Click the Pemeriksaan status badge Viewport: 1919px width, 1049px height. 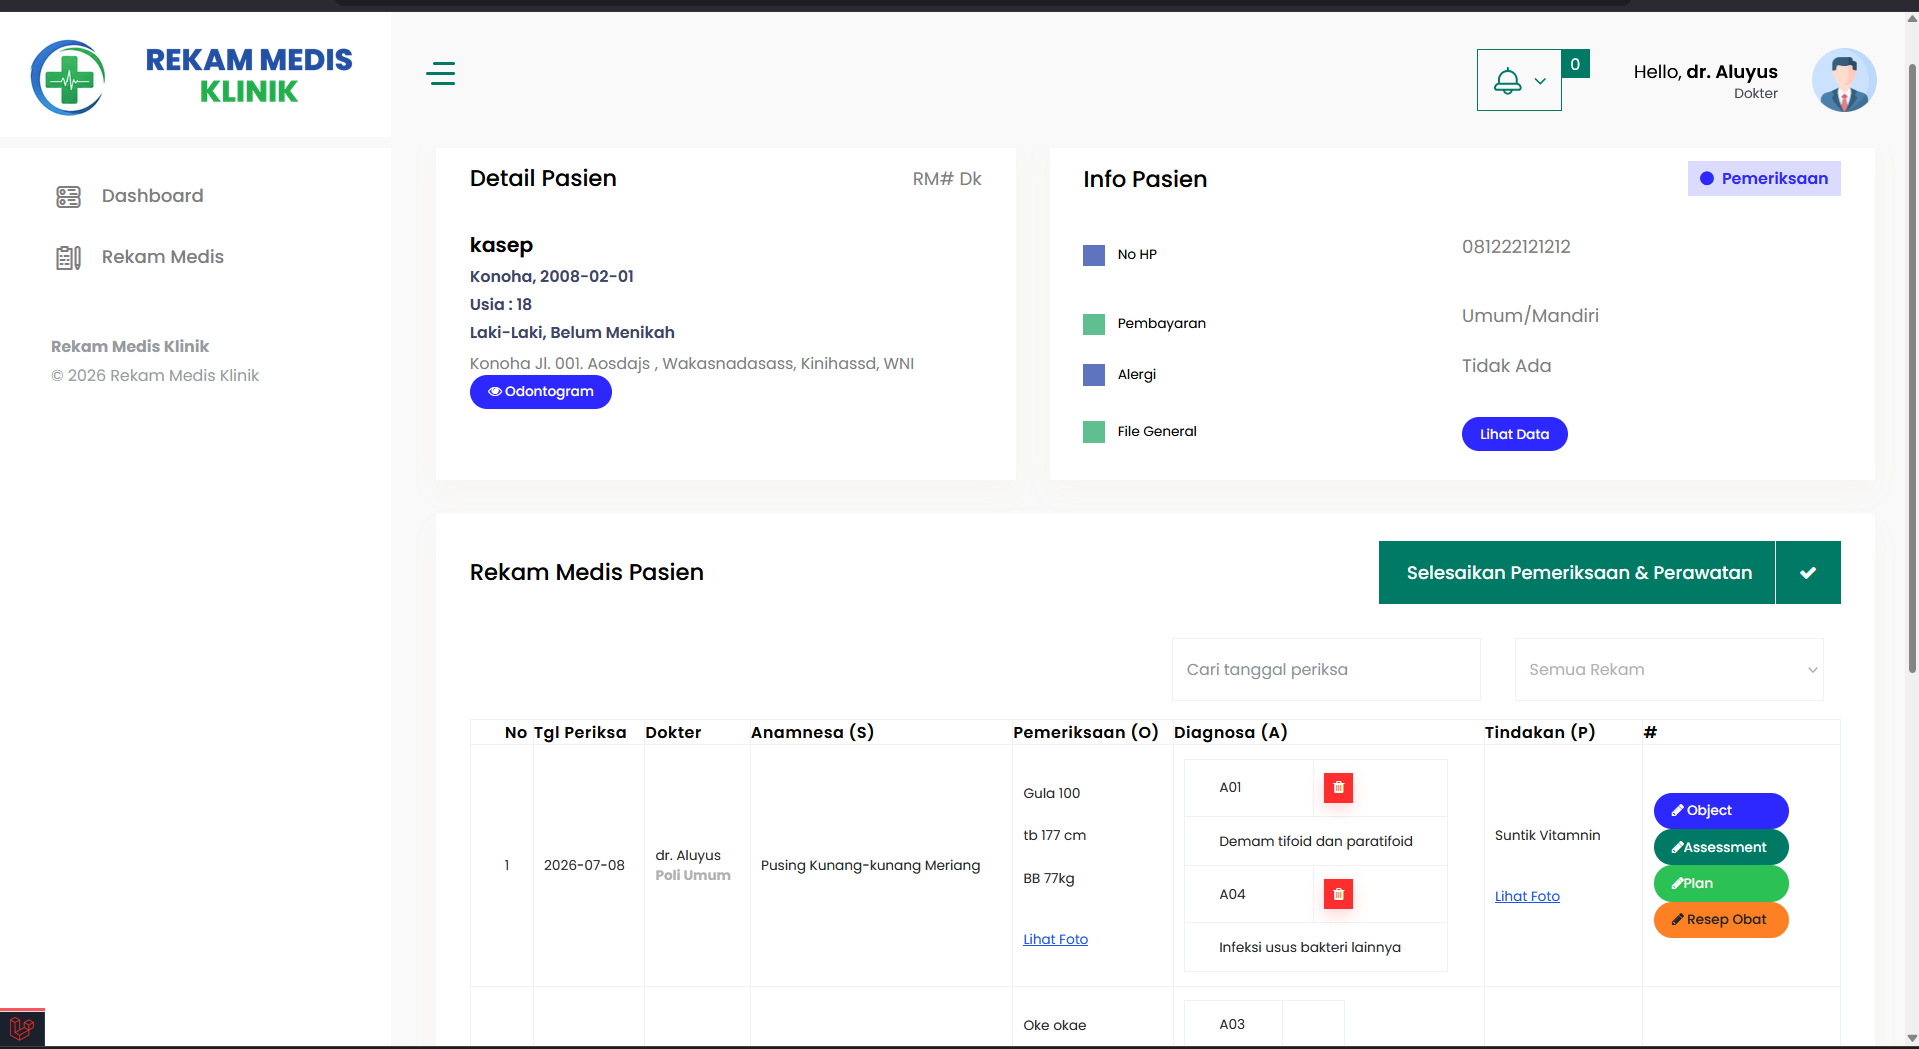point(1763,178)
